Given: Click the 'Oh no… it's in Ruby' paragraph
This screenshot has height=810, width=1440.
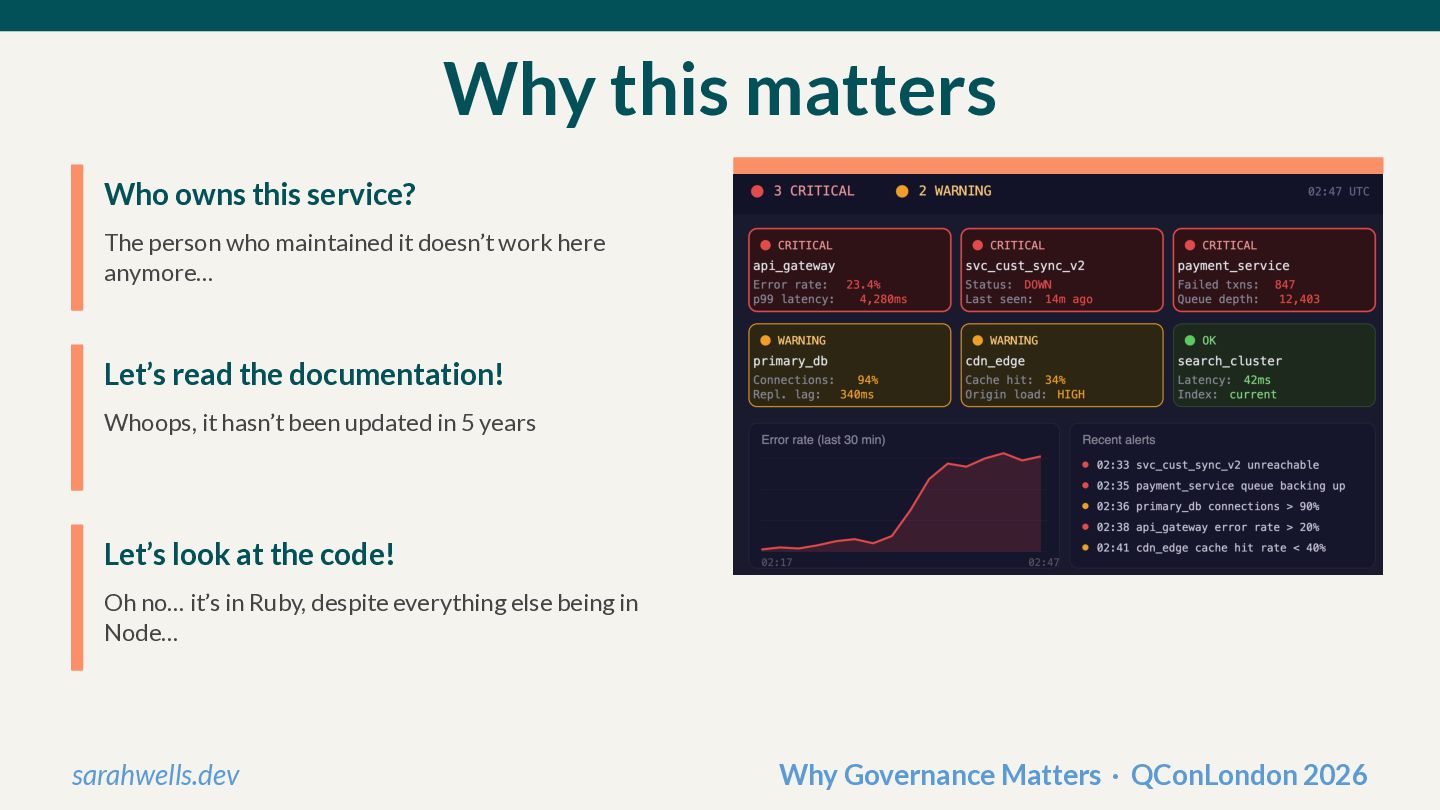Looking at the screenshot, I should click(x=371, y=618).
